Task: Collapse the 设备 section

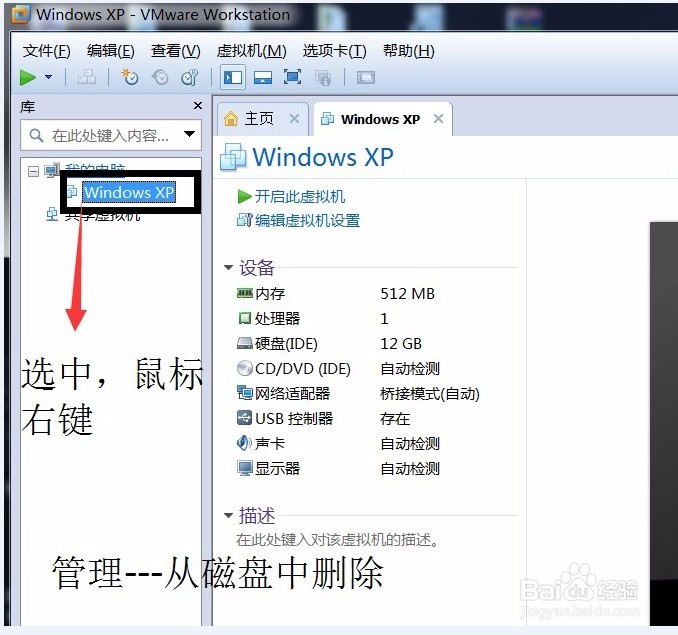Action: pyautogui.click(x=228, y=268)
